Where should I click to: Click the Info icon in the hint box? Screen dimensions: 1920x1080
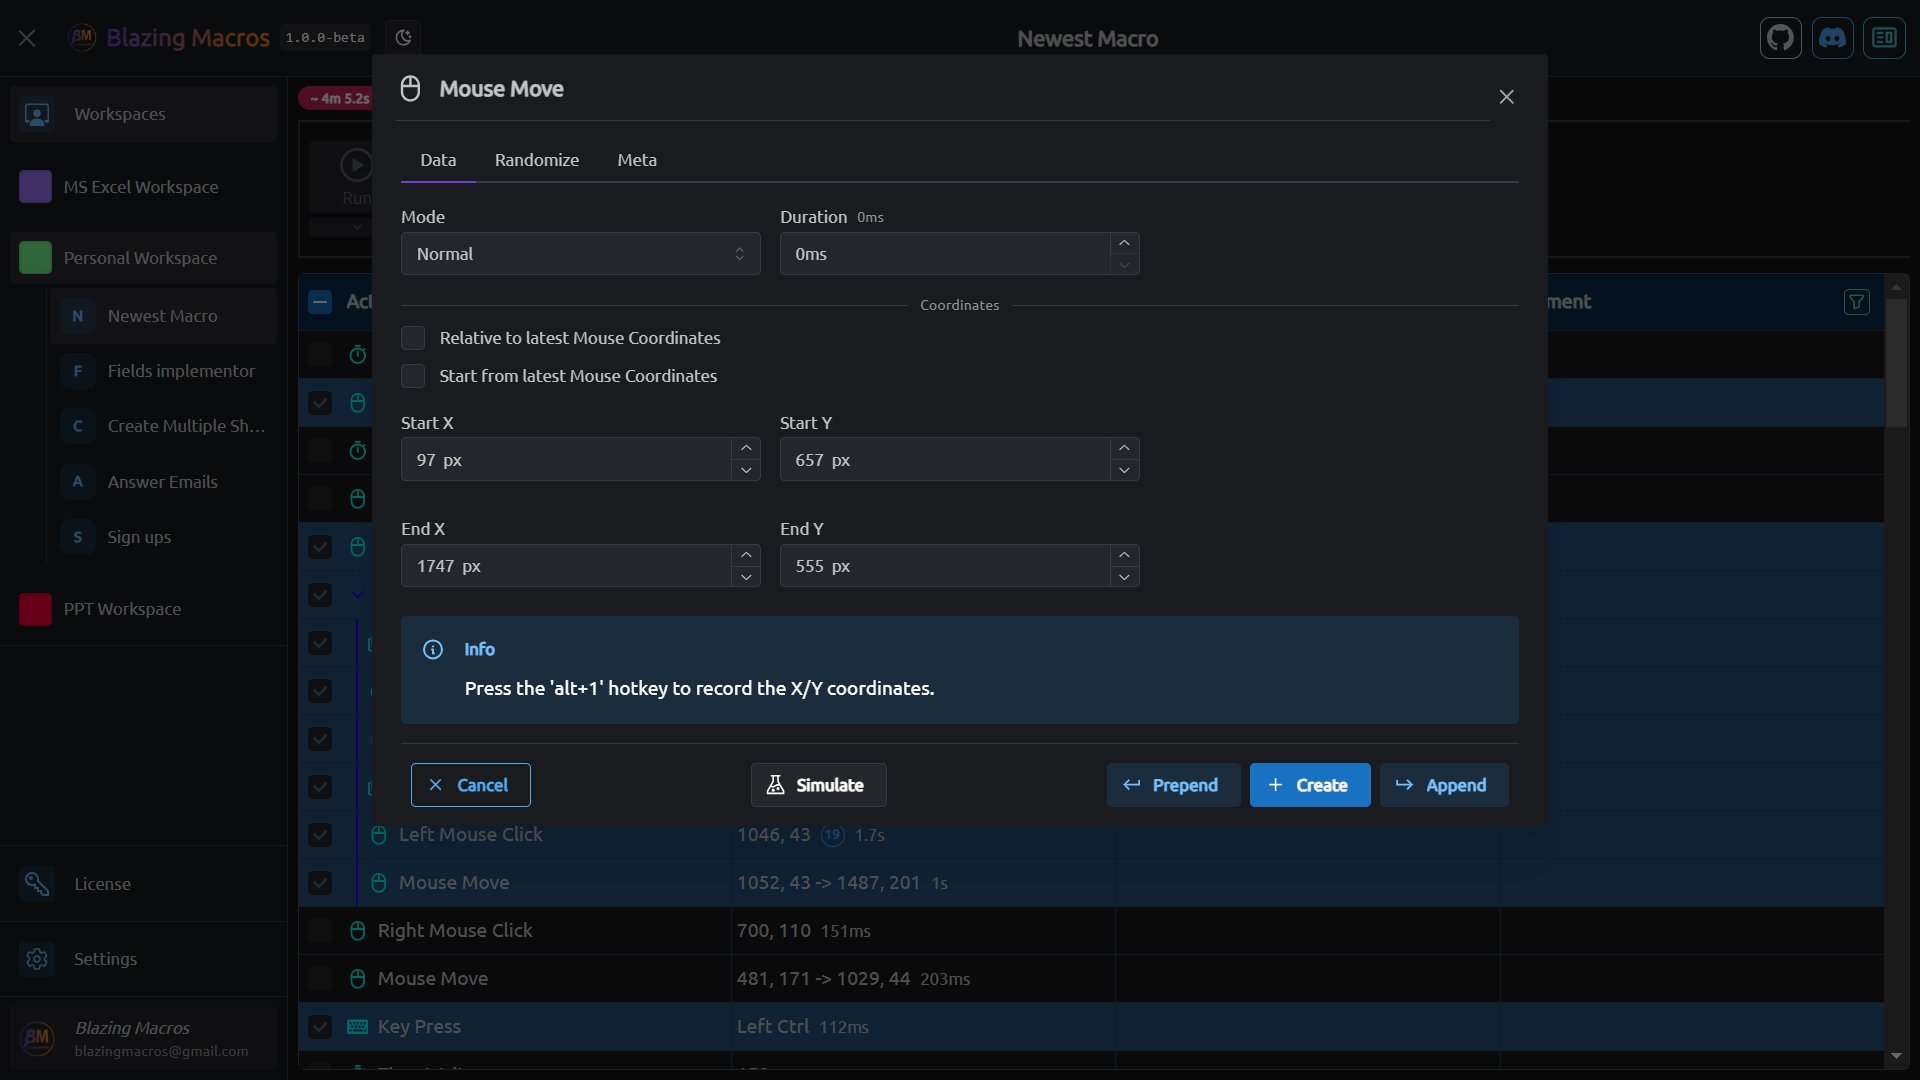pyautogui.click(x=433, y=650)
